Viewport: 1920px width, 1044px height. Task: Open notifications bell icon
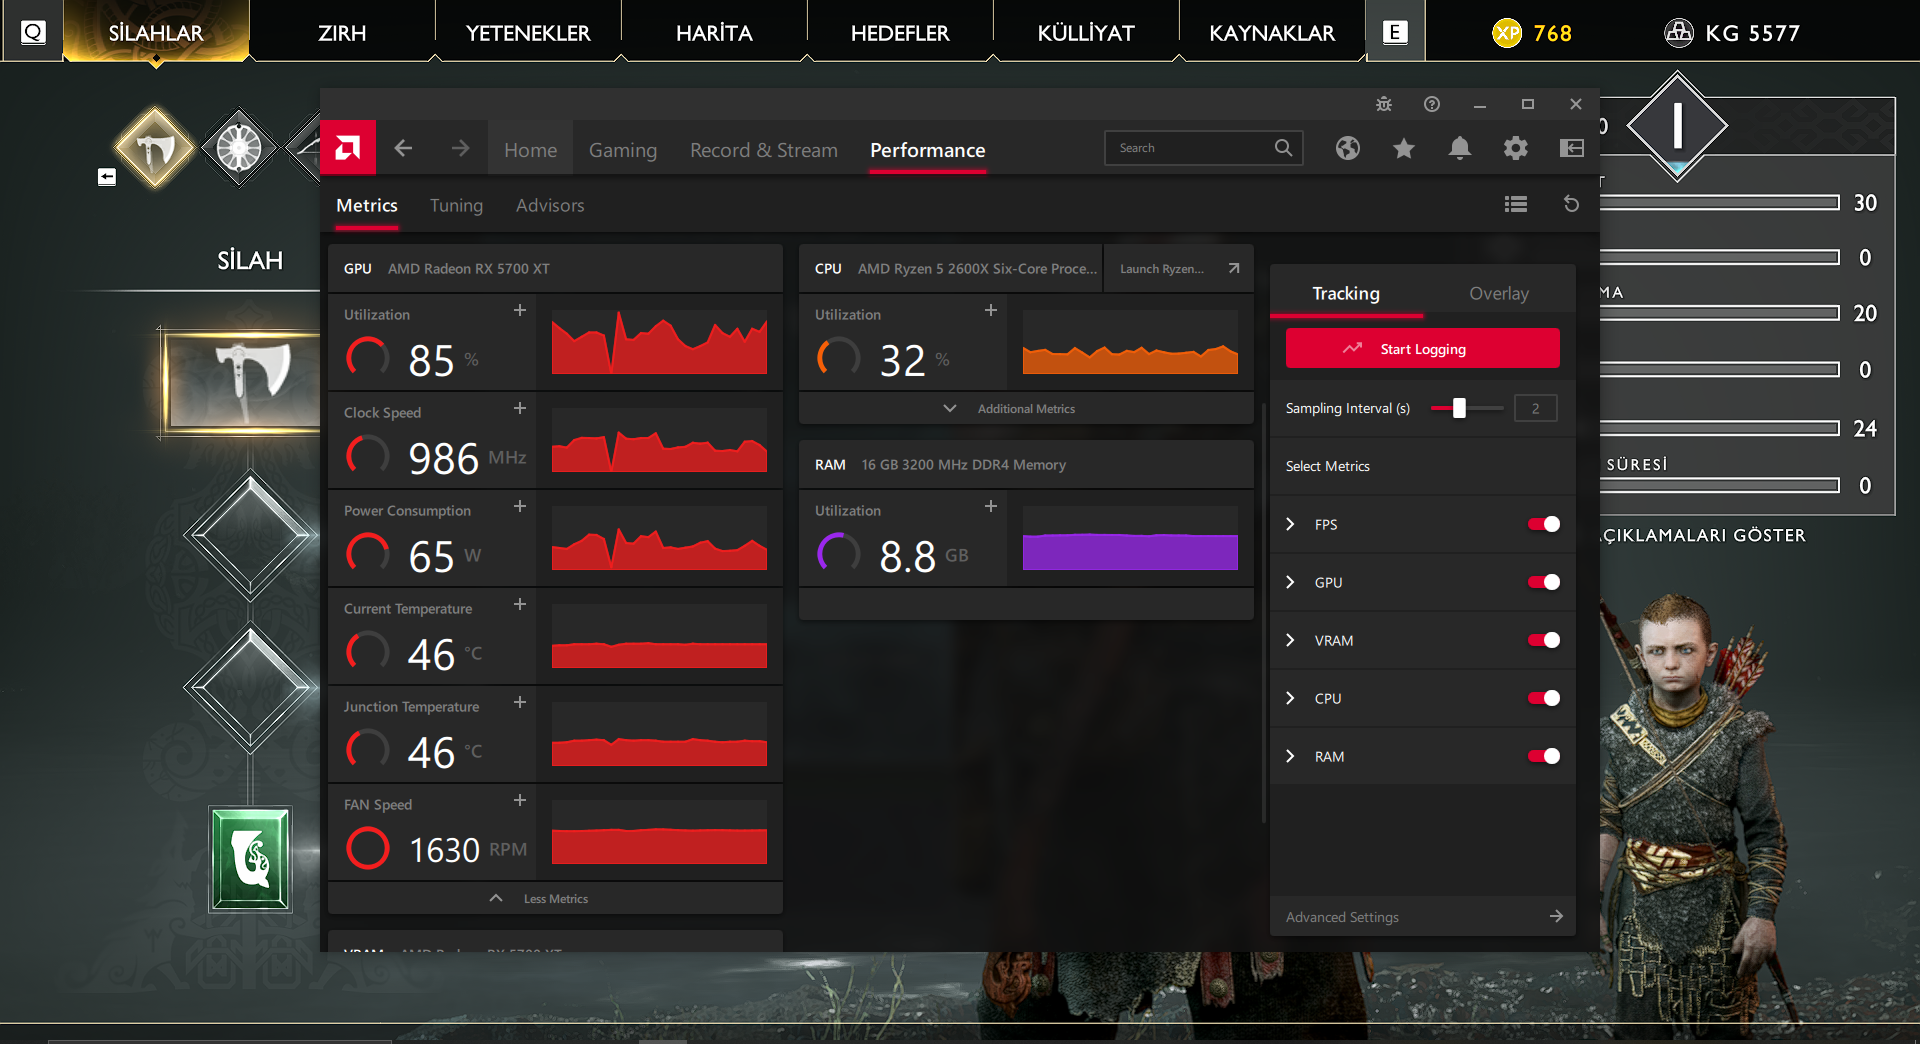click(x=1459, y=149)
